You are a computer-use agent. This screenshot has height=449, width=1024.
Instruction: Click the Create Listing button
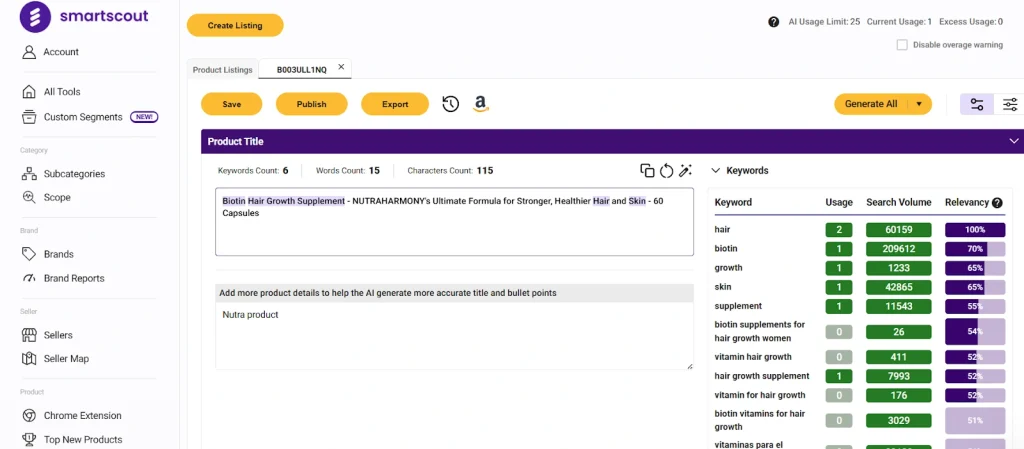[235, 25]
